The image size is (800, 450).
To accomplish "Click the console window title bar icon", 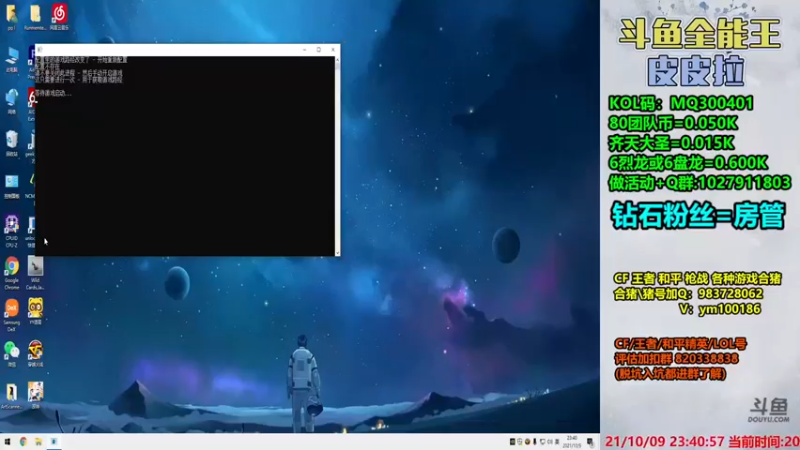I will point(39,50).
